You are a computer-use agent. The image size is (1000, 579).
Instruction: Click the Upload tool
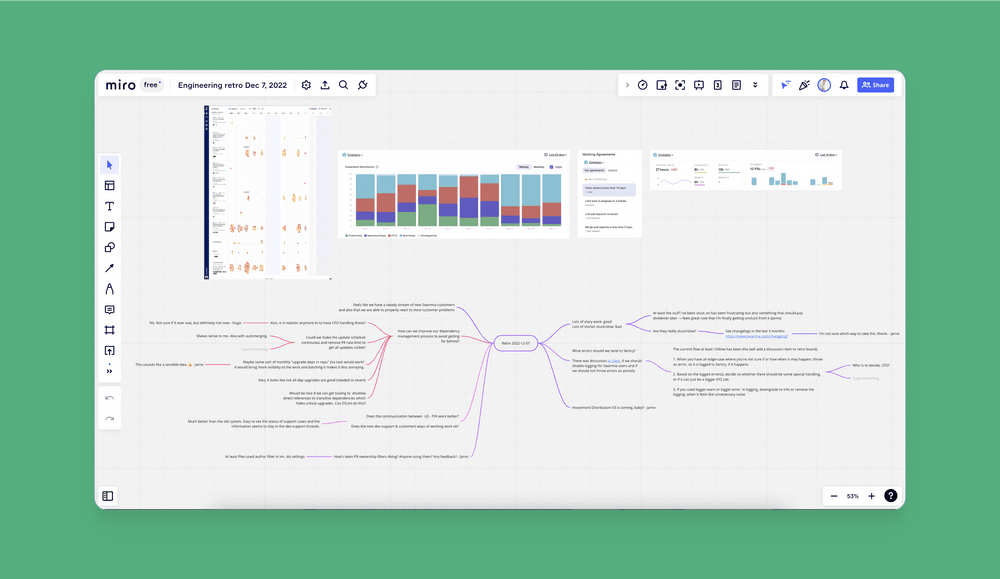(110, 351)
